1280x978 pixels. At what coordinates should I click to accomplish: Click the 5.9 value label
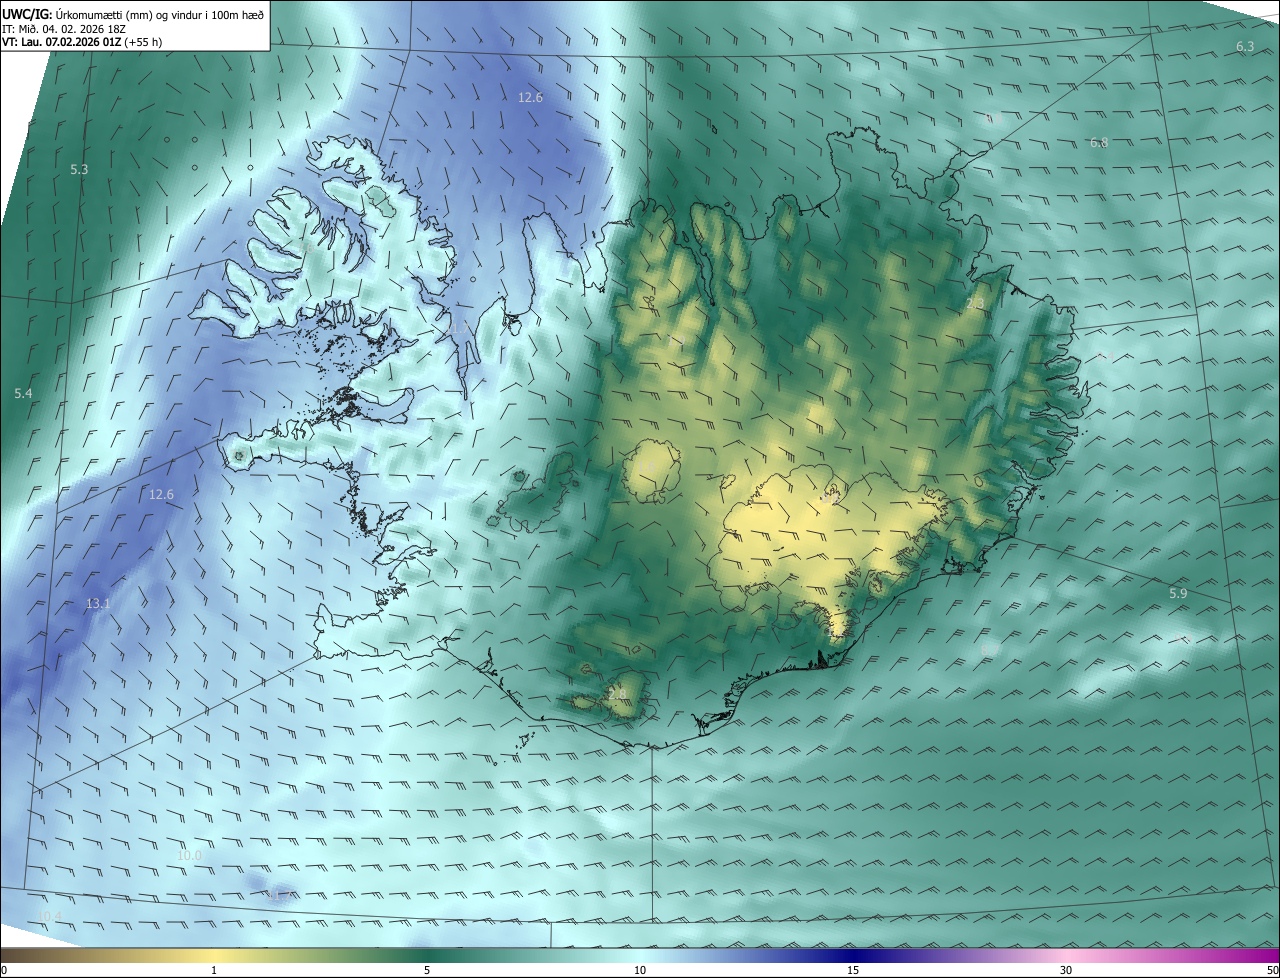pos(1178,594)
